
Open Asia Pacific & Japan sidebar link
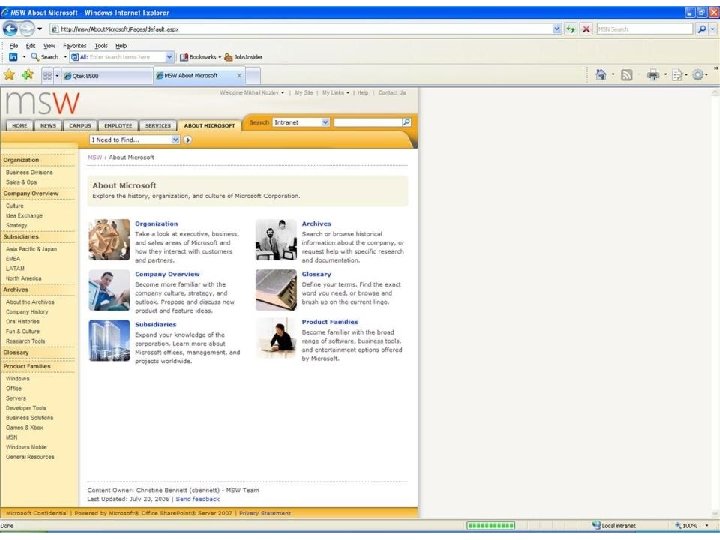[32, 249]
